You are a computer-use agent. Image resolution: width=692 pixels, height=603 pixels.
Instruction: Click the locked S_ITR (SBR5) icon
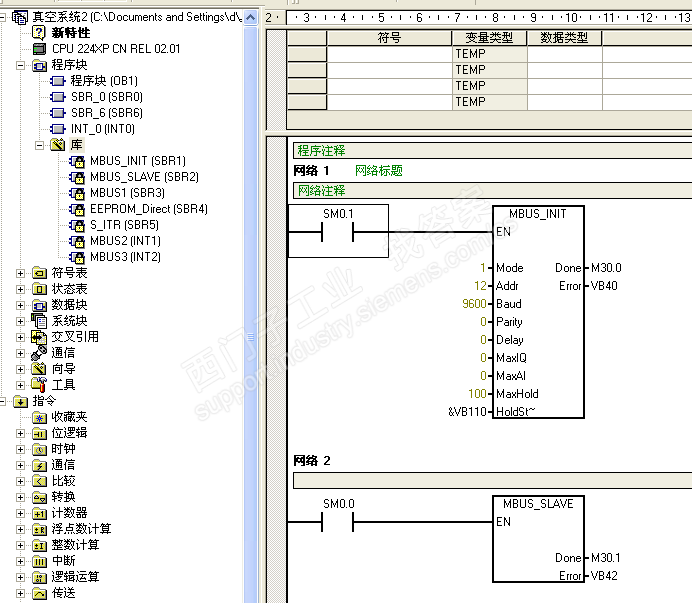click(77, 225)
